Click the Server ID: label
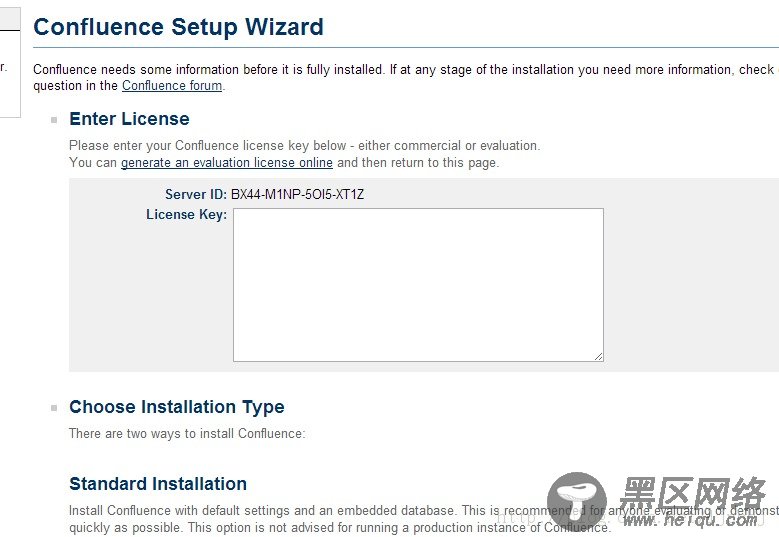779x537 pixels. [196, 194]
